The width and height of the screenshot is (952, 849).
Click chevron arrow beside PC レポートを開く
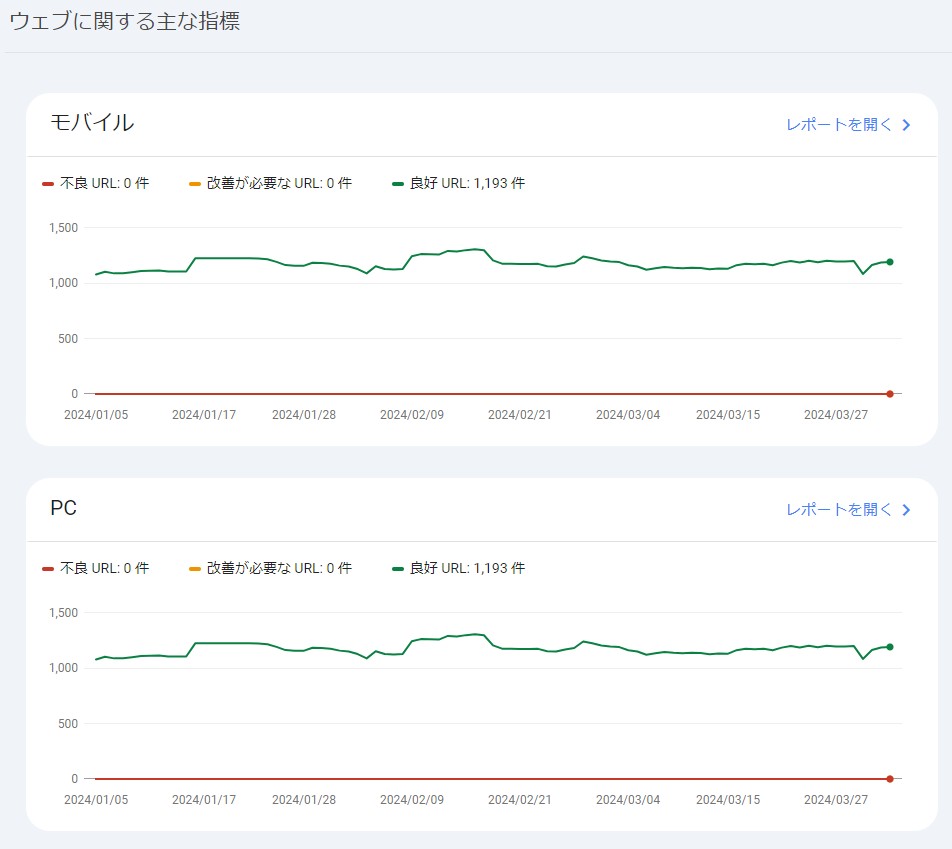point(906,510)
